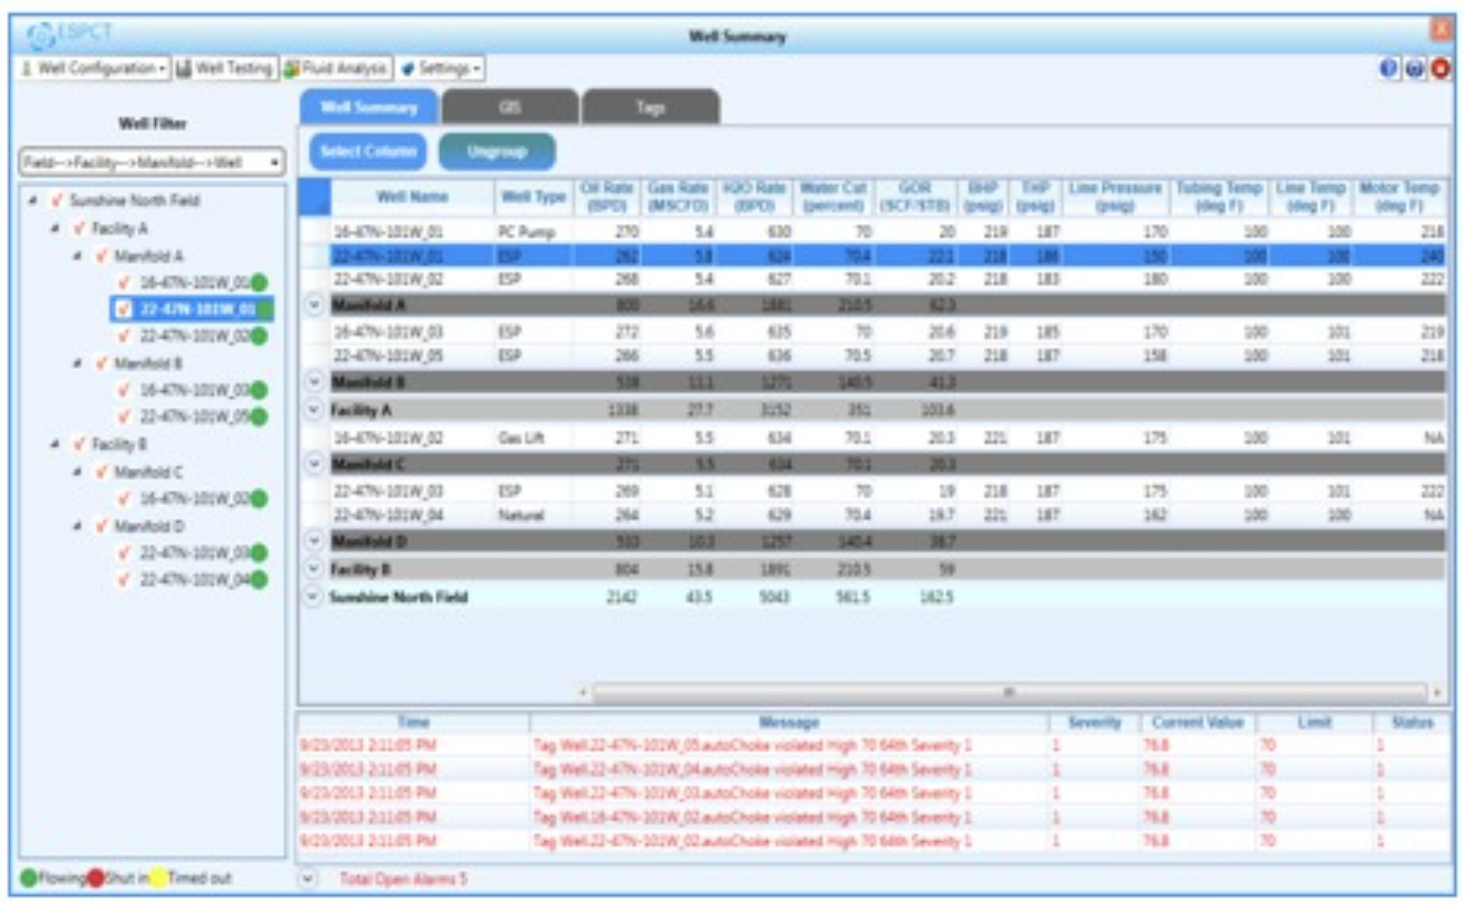Collapse the Manifold B tree node
This screenshot has width=1464, height=904.
click(x=77, y=363)
